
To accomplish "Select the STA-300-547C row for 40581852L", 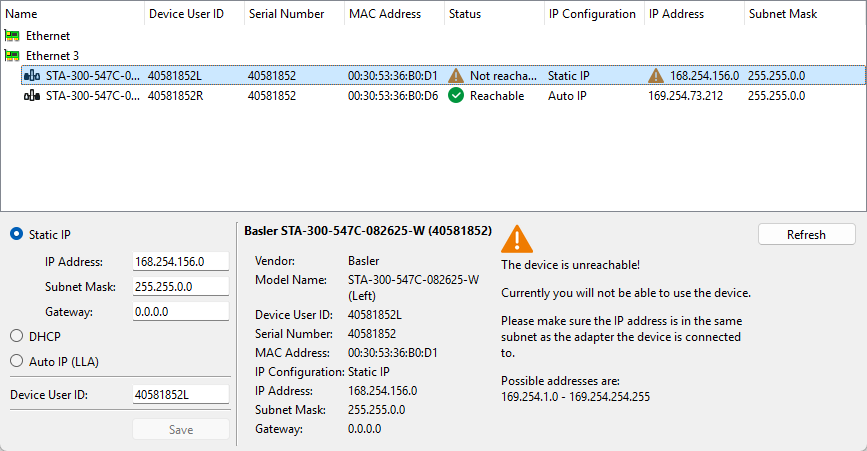I will coord(443,76).
